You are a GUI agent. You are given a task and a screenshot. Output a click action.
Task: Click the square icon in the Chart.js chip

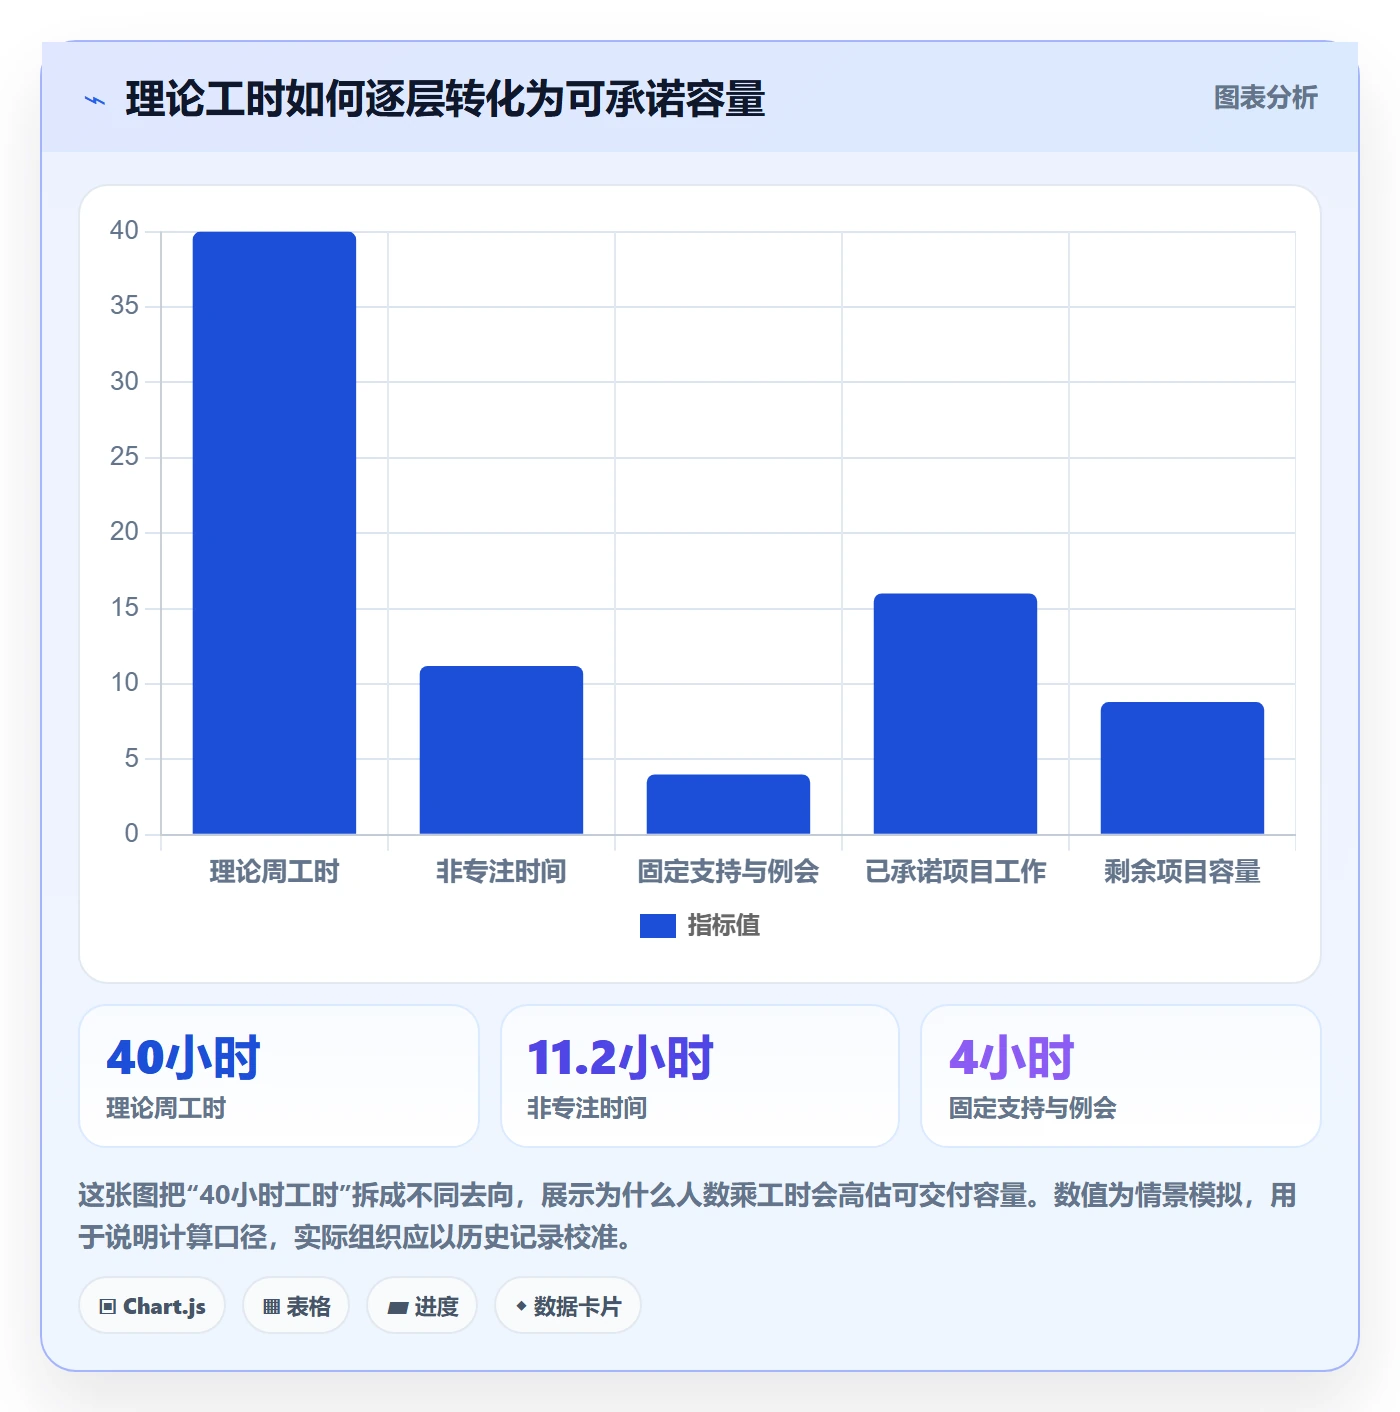point(108,1307)
